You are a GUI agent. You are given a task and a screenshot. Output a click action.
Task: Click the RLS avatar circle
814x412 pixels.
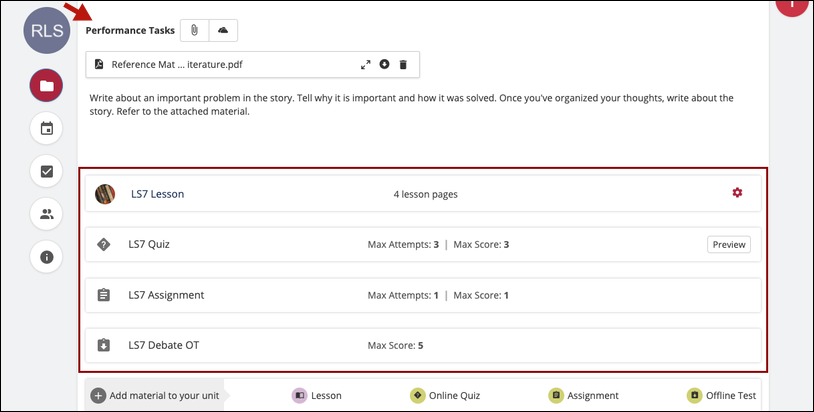[47, 31]
